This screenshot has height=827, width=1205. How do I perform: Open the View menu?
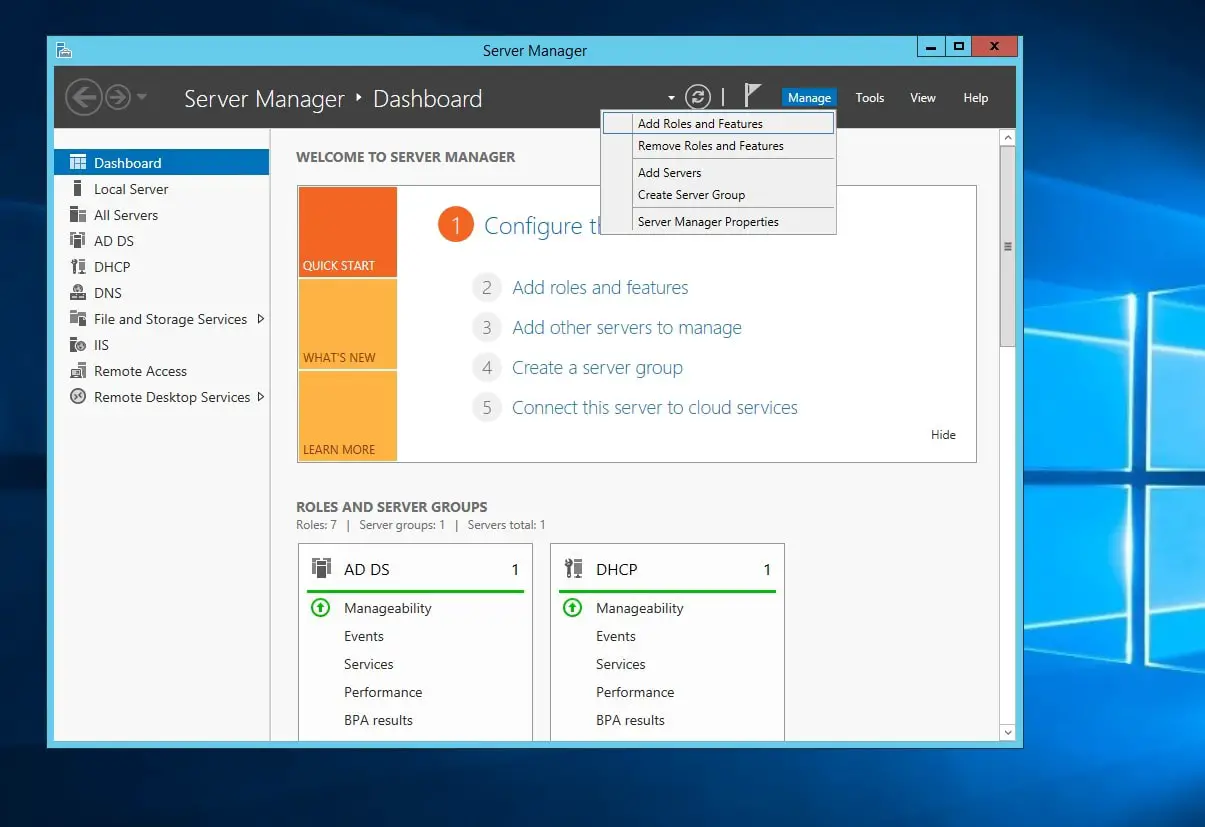(x=922, y=97)
